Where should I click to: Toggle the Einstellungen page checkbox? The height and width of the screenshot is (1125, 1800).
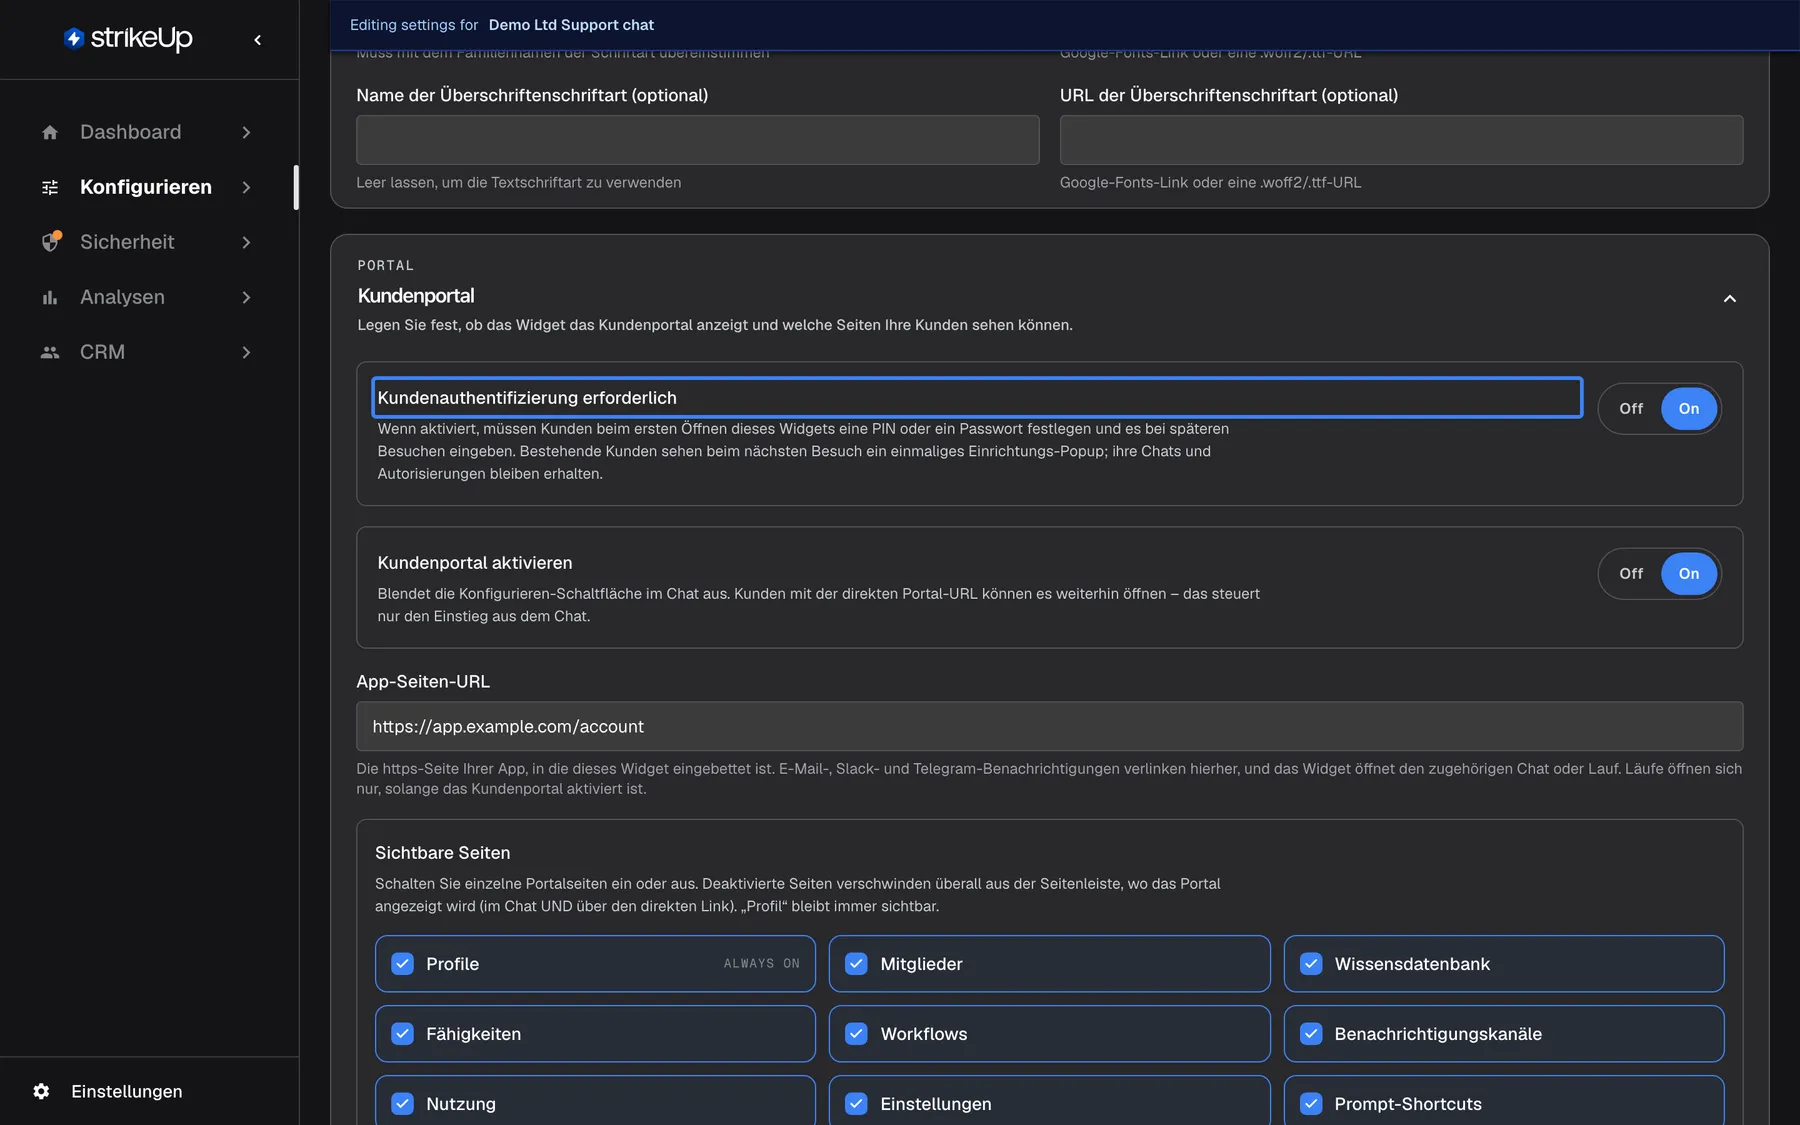coord(856,1103)
